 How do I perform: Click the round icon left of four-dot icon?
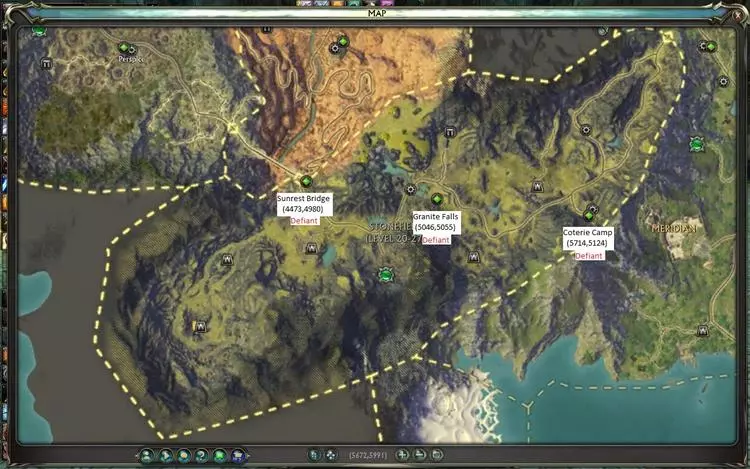coord(314,455)
